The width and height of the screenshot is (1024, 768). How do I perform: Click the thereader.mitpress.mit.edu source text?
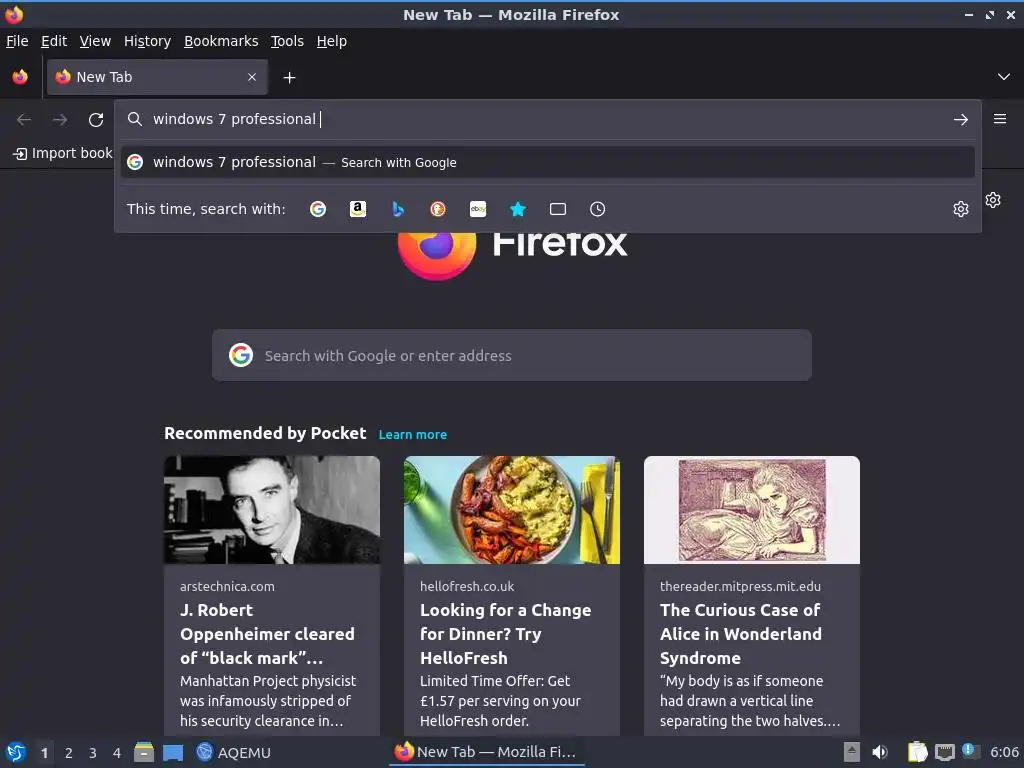pos(740,586)
